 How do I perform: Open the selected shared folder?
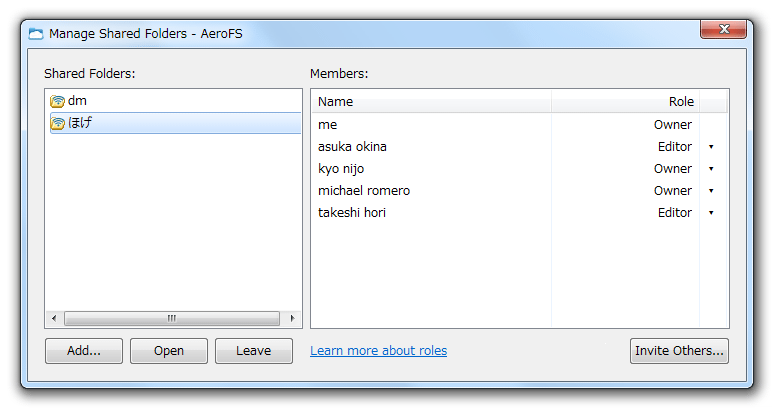point(169,351)
